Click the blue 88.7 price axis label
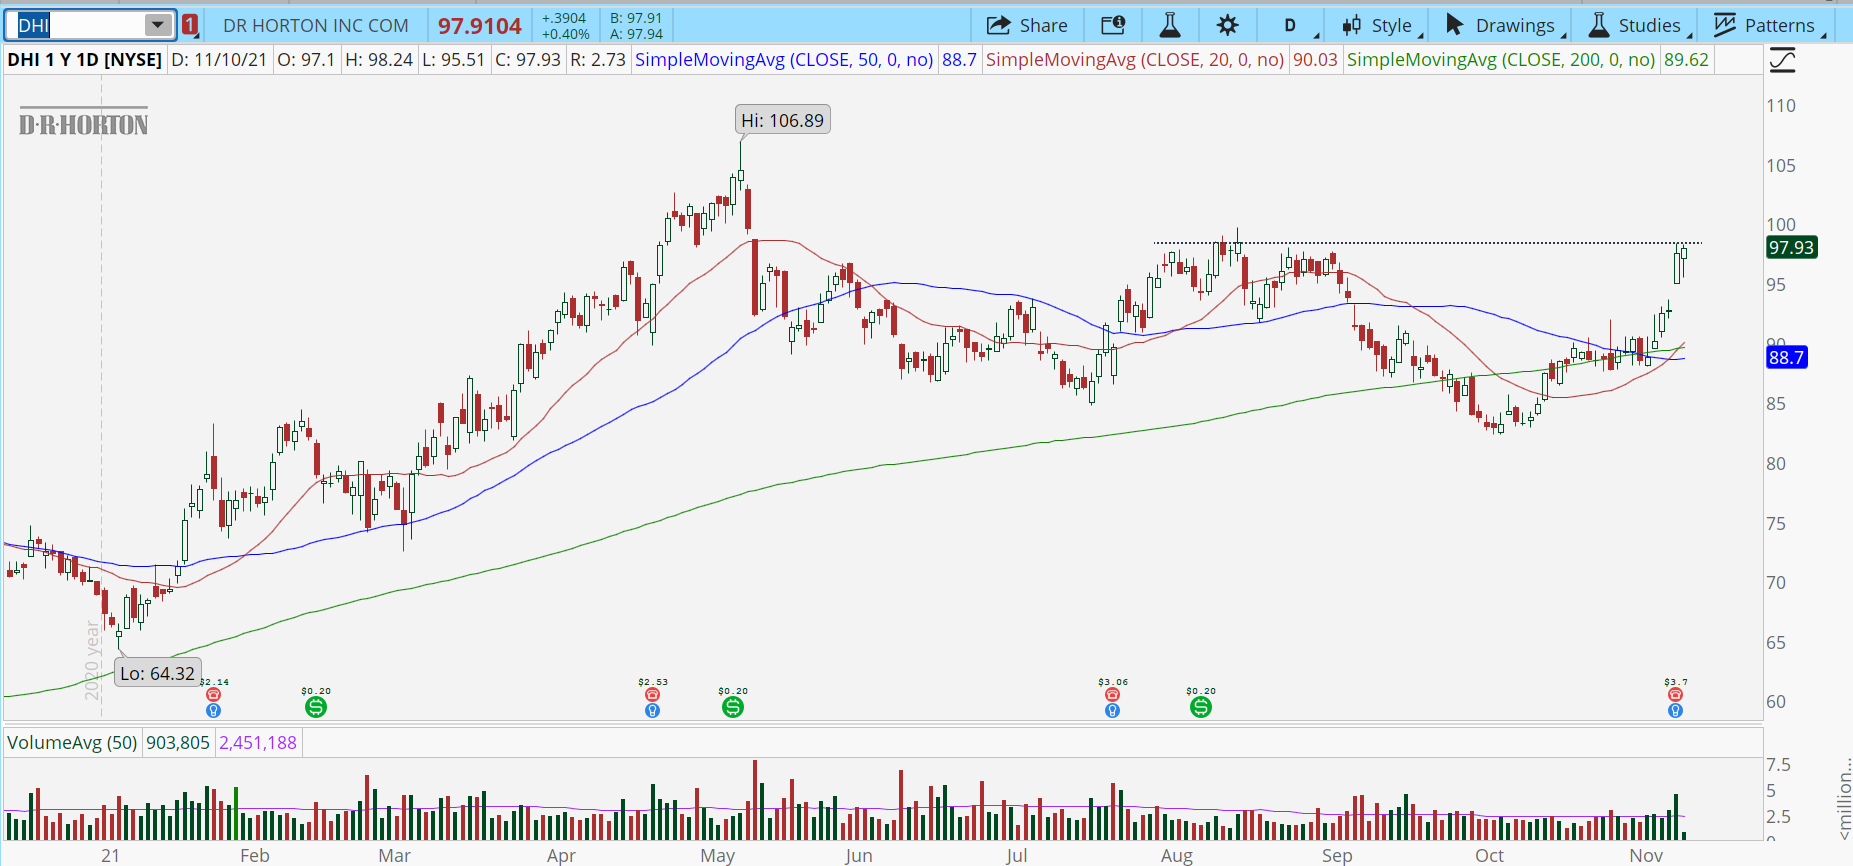The image size is (1853, 866). click(x=1786, y=358)
